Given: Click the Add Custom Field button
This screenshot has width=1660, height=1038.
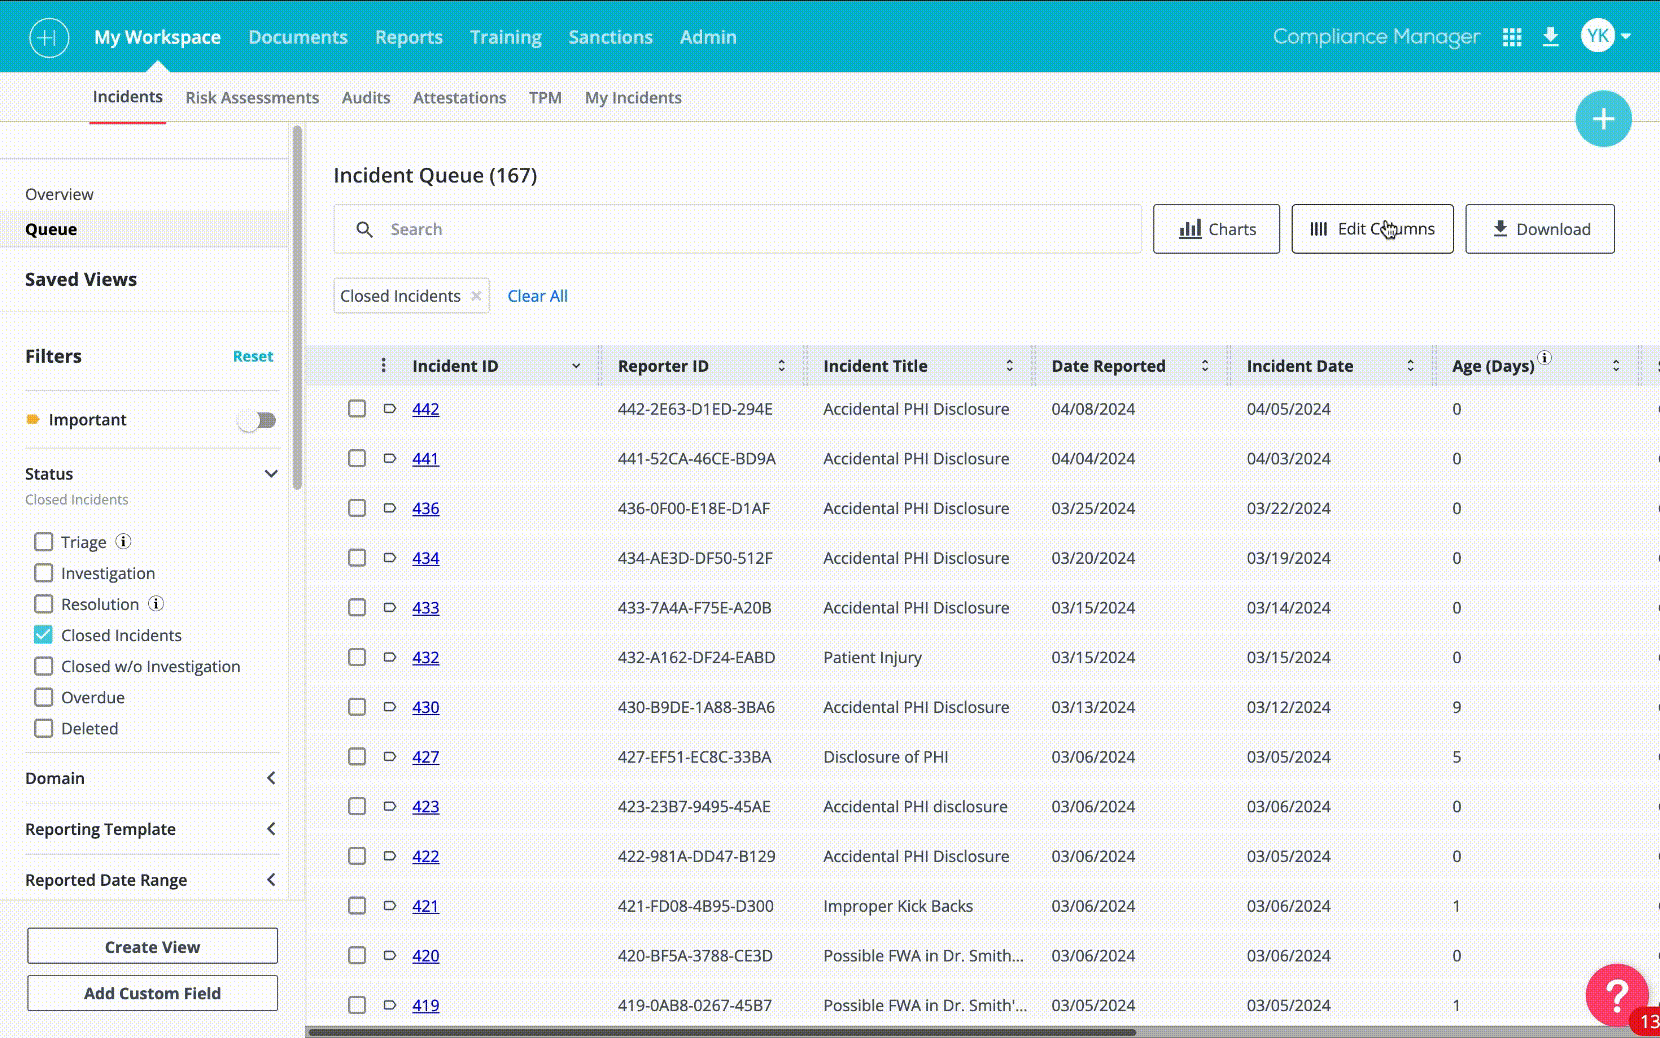Looking at the screenshot, I should pos(152,993).
